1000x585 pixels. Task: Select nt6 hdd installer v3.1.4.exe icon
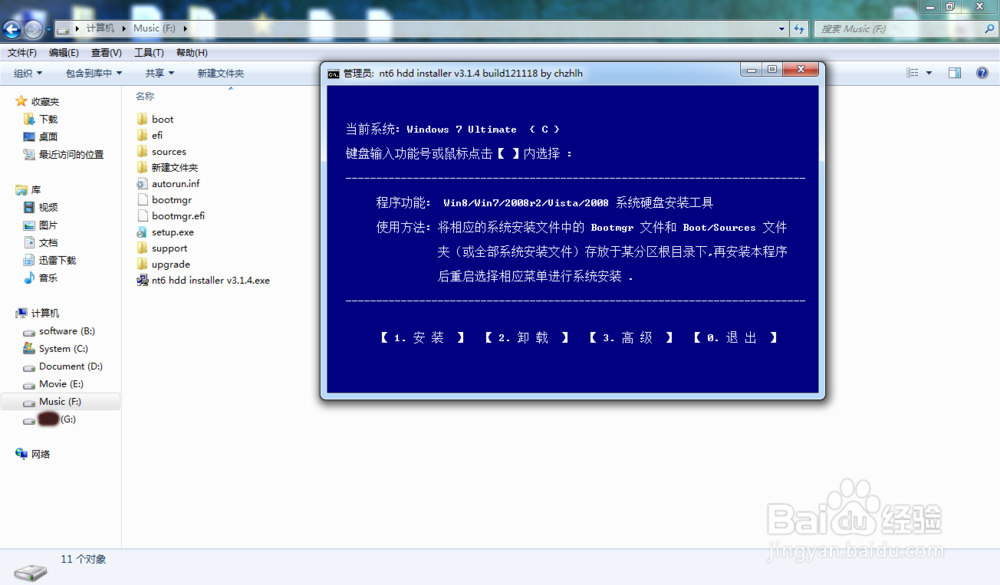pos(142,280)
